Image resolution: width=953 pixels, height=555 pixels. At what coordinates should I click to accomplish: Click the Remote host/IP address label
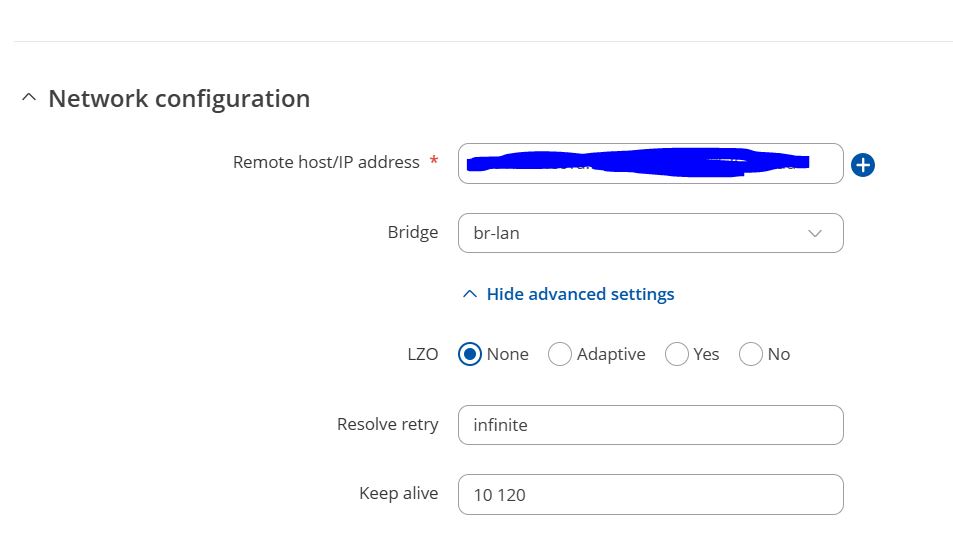point(326,162)
